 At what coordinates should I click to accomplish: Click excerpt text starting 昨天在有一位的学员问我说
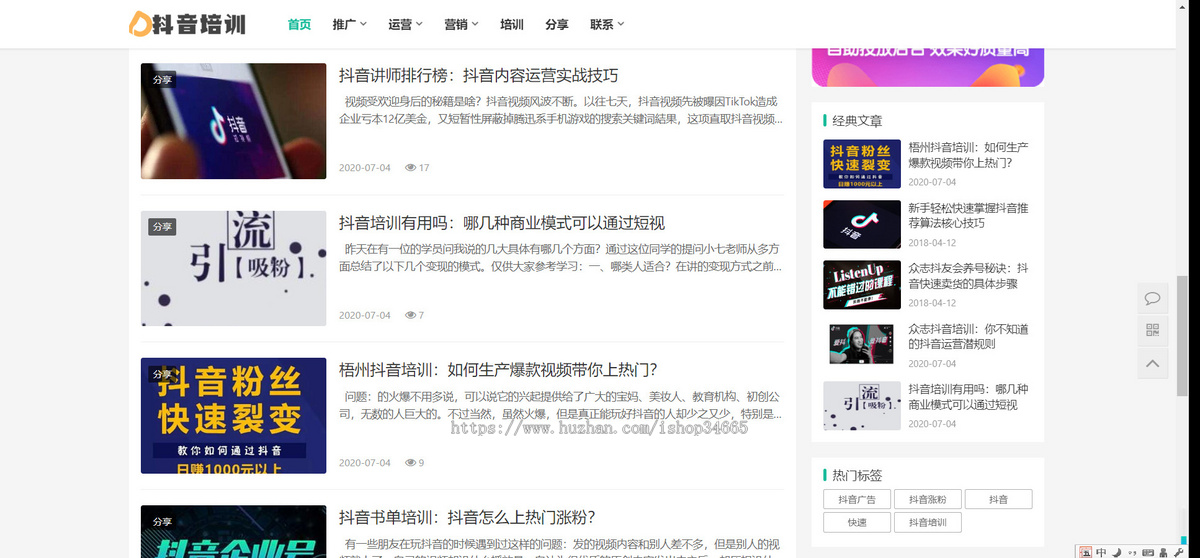point(561,257)
